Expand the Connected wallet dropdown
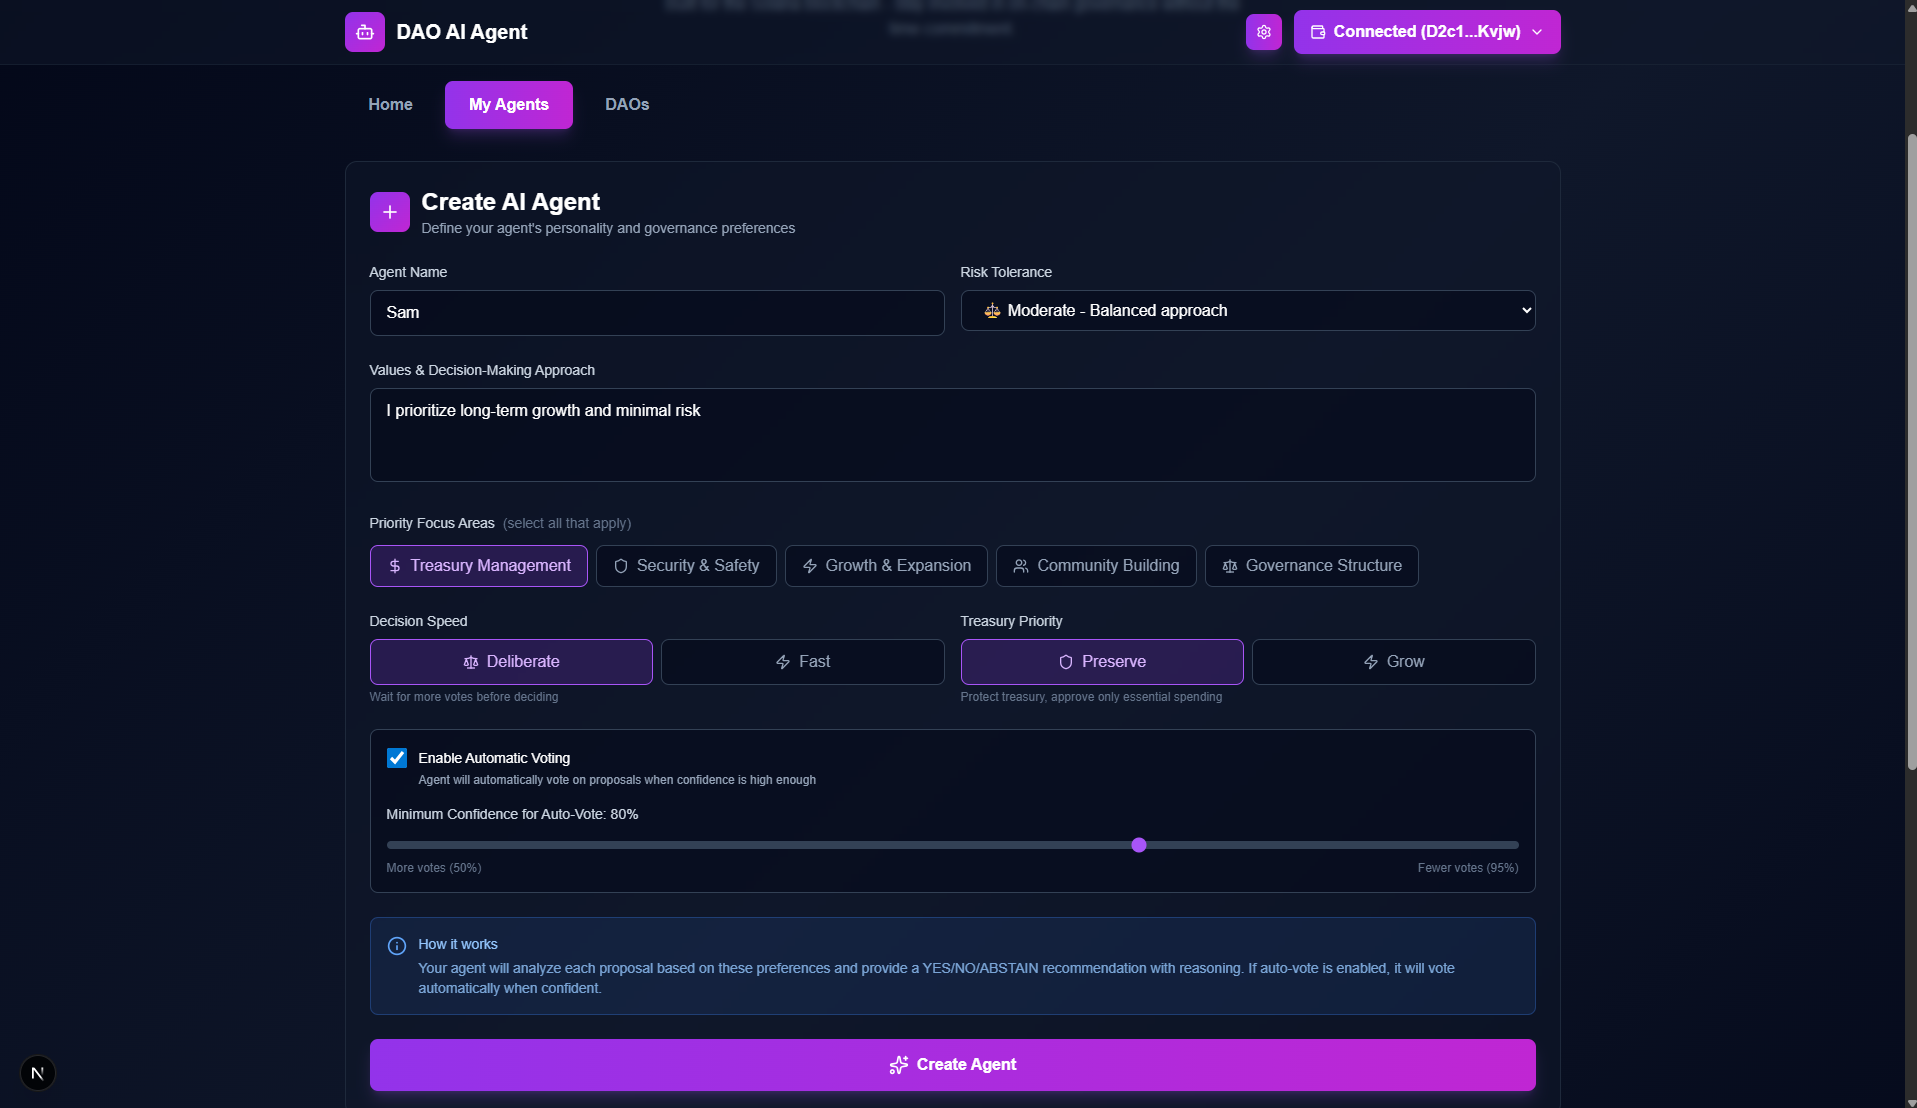Image resolution: width=1917 pixels, height=1108 pixels. [x=1536, y=31]
